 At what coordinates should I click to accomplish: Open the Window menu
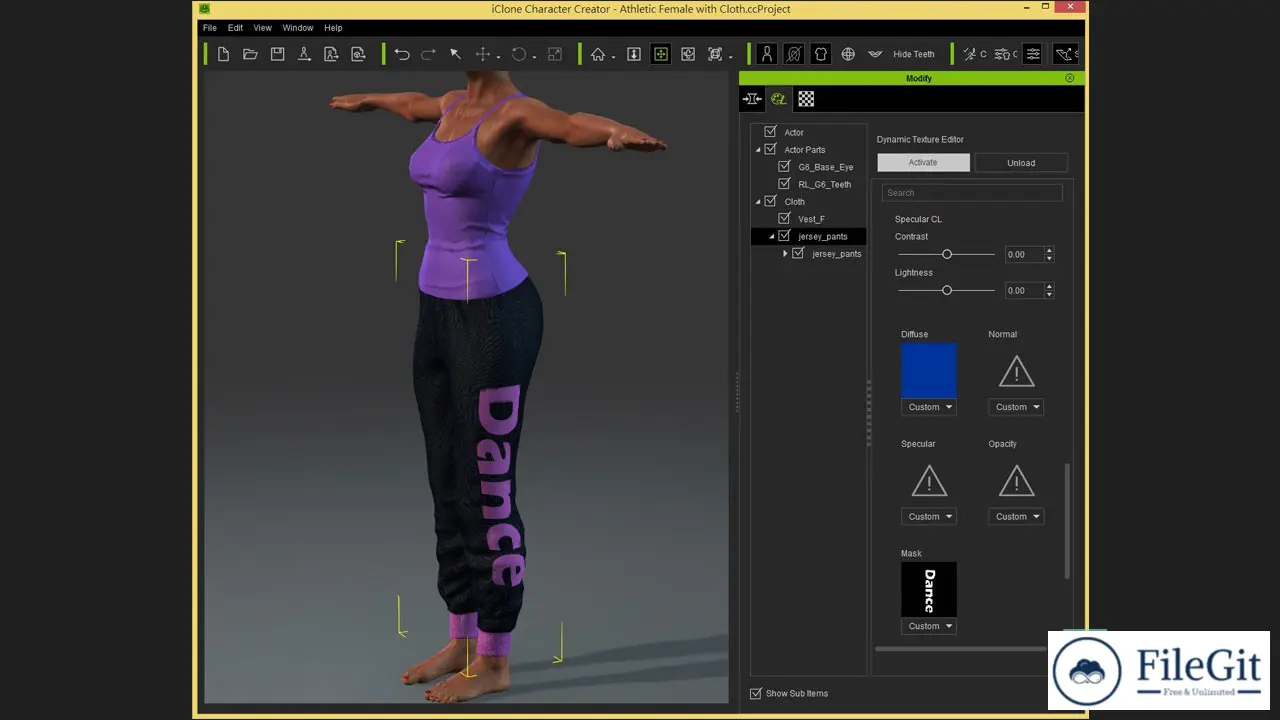297,28
